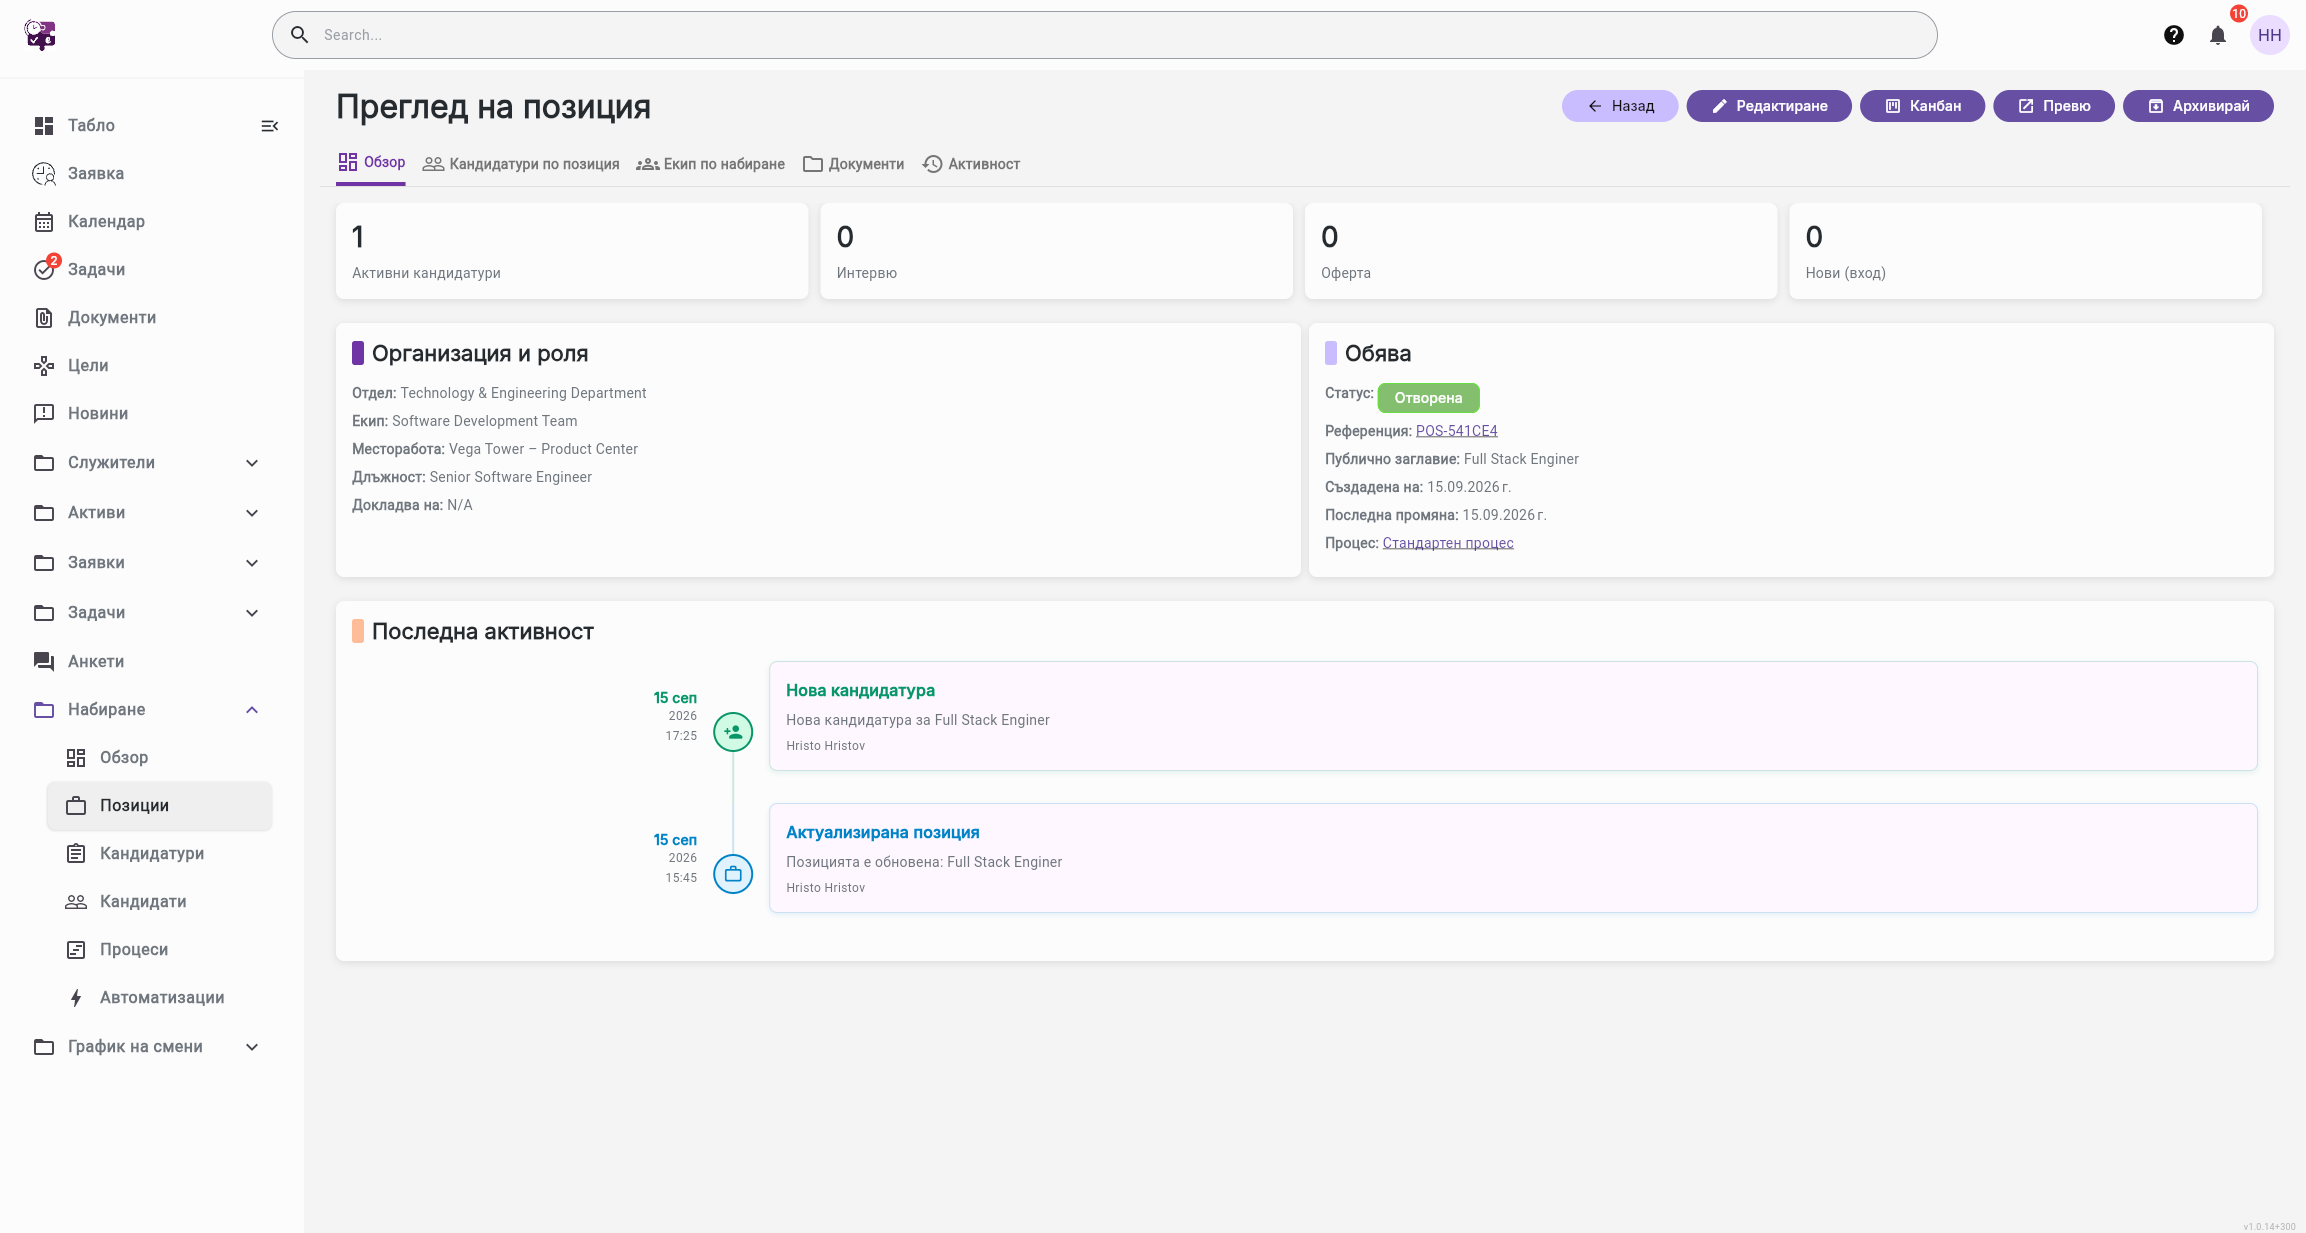Switch to Кандидатури по позиция tab

(x=521, y=164)
